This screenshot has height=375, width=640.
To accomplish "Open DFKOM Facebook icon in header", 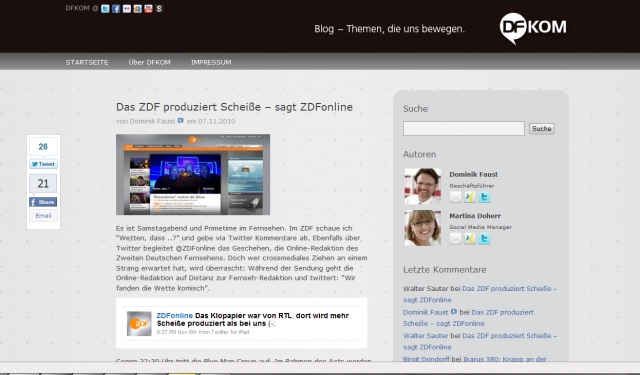I will point(116,9).
